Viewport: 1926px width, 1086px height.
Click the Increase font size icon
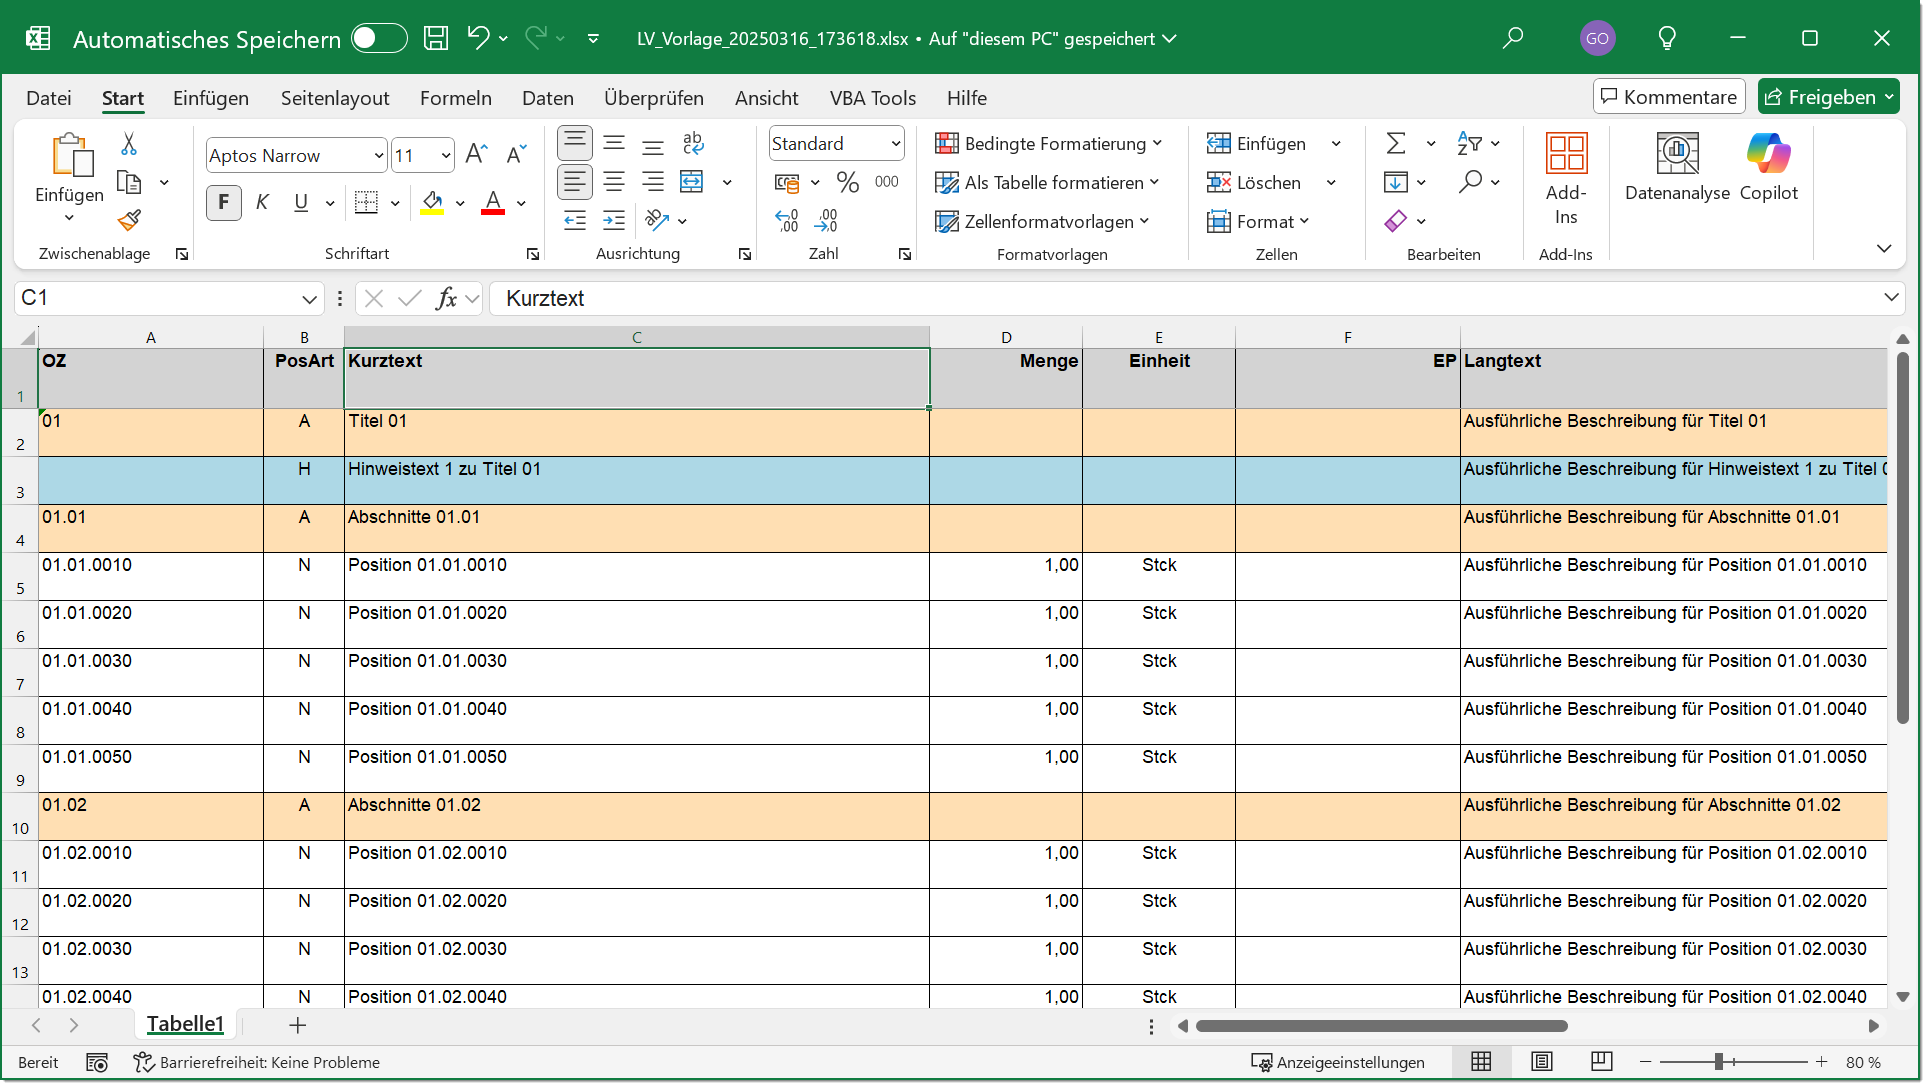click(477, 154)
